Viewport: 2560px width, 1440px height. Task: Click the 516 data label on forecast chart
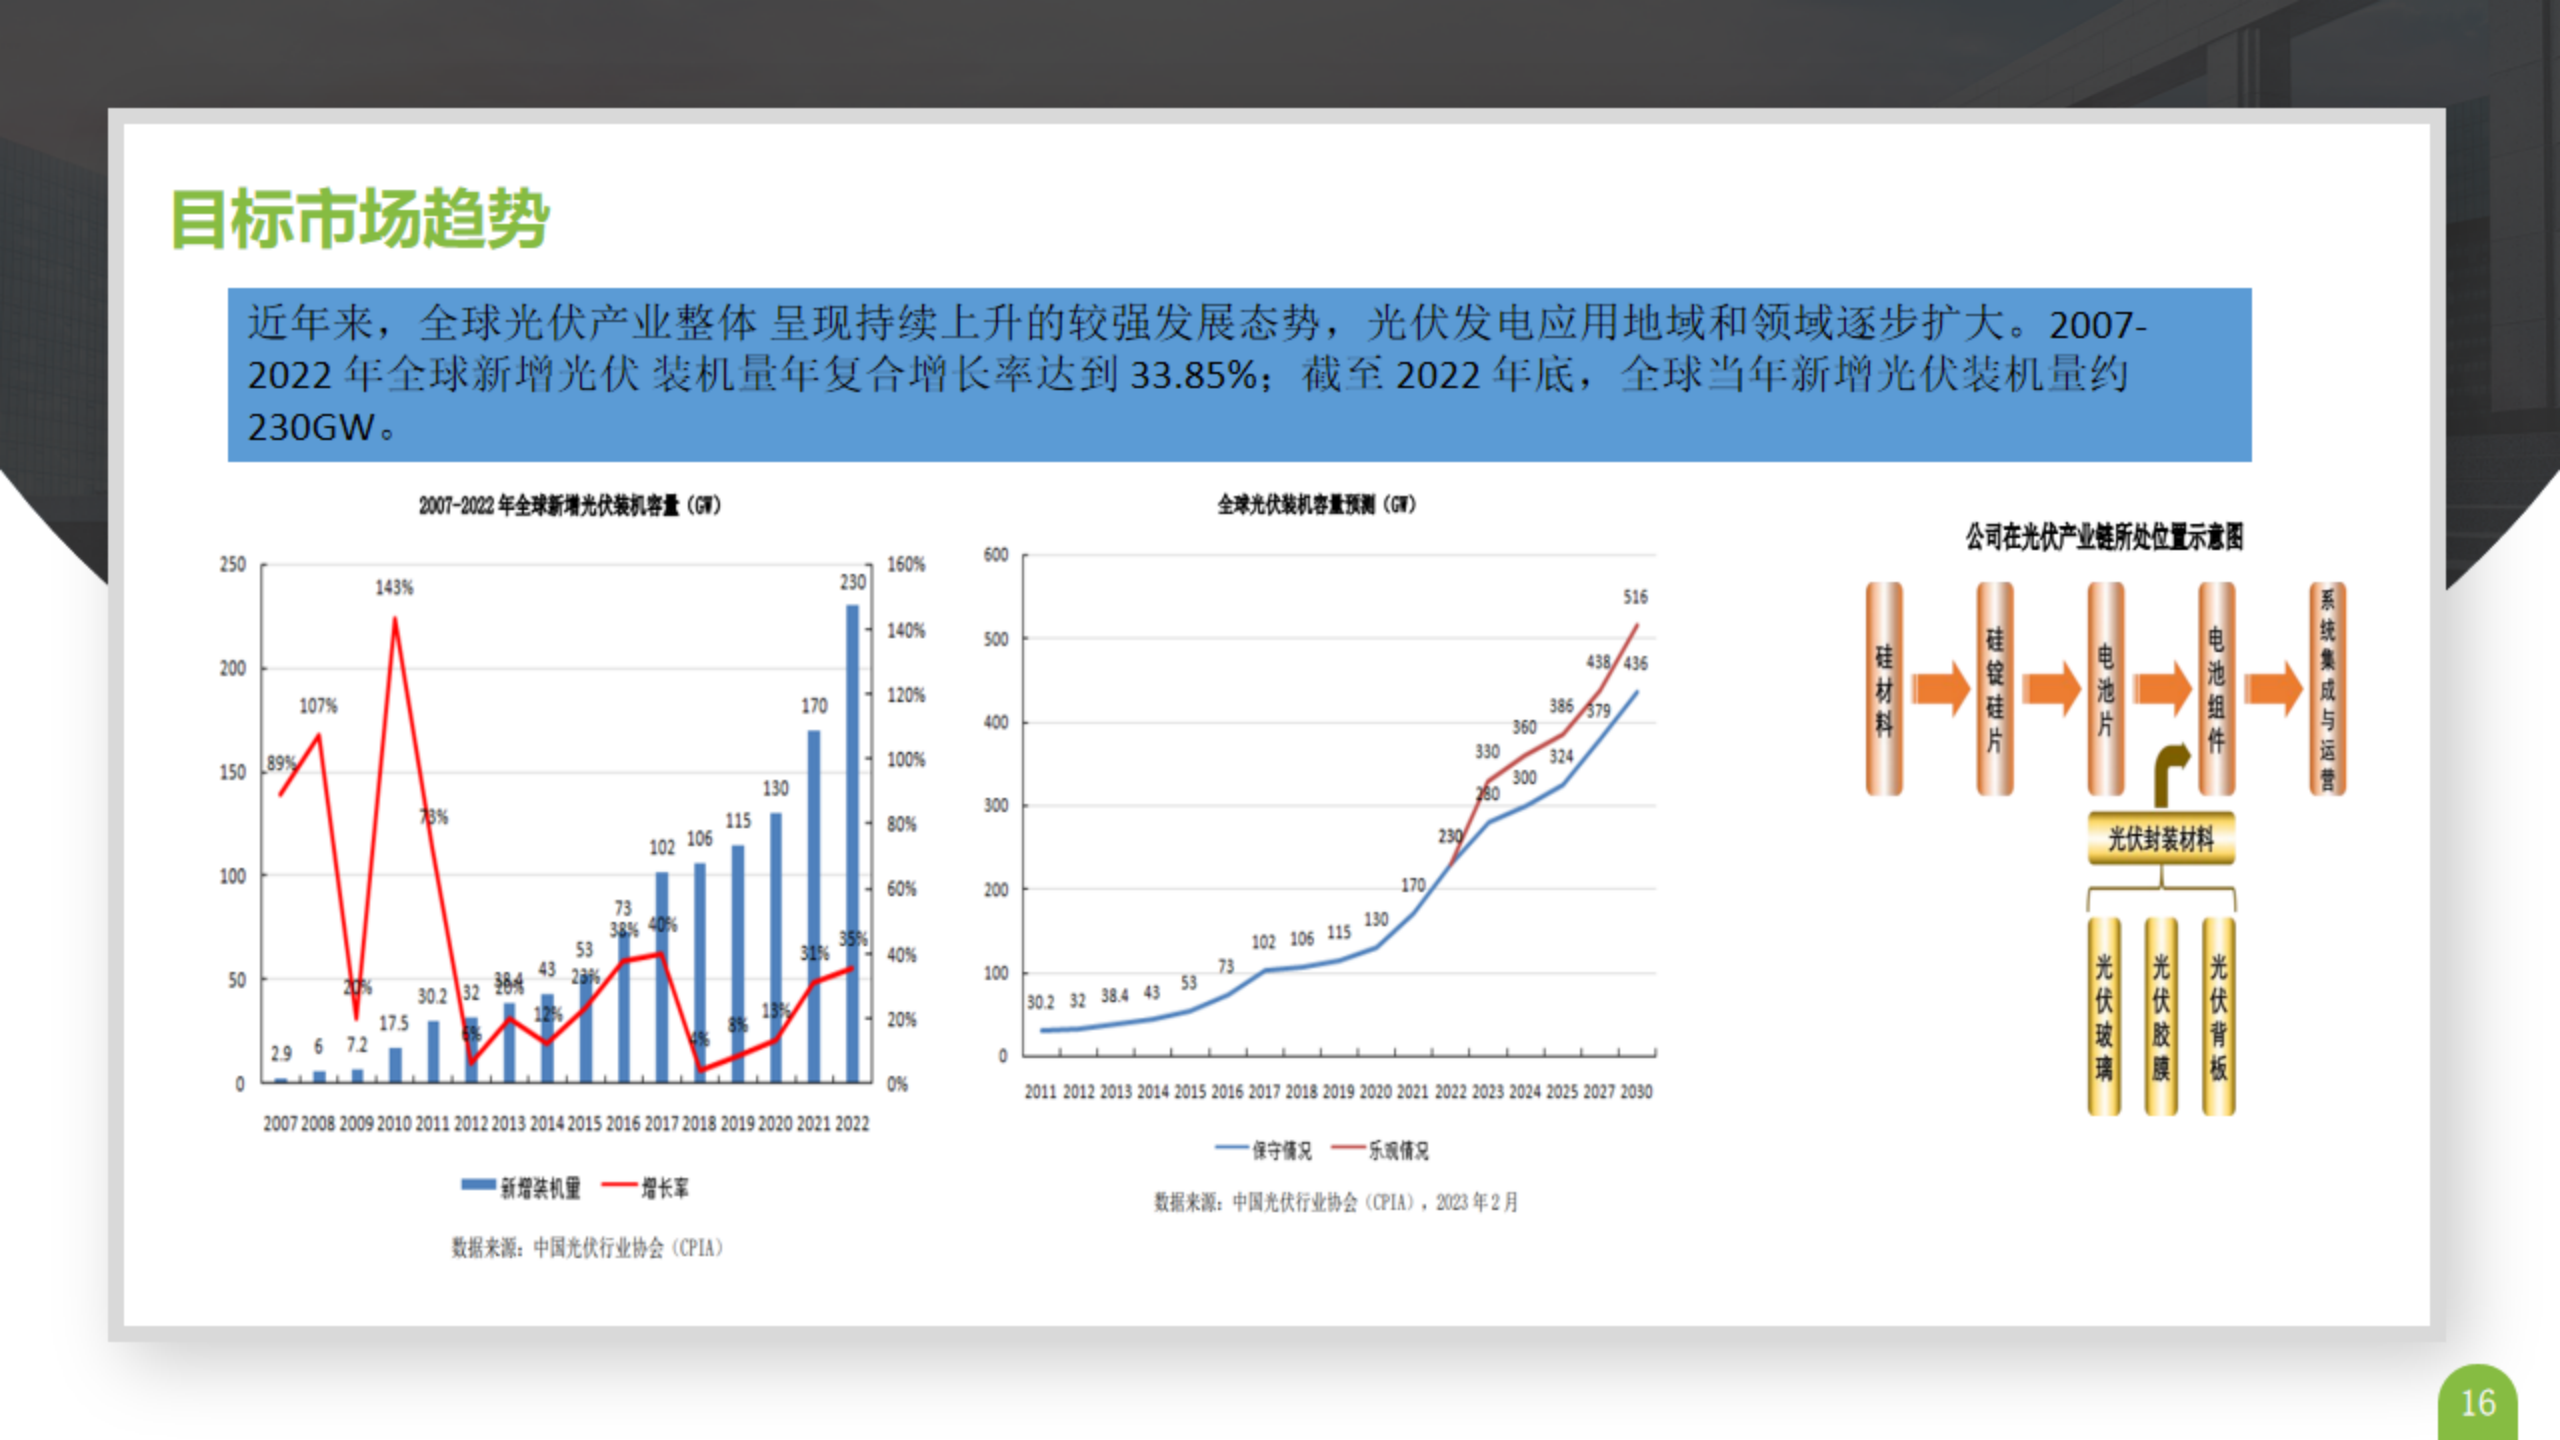point(1635,597)
